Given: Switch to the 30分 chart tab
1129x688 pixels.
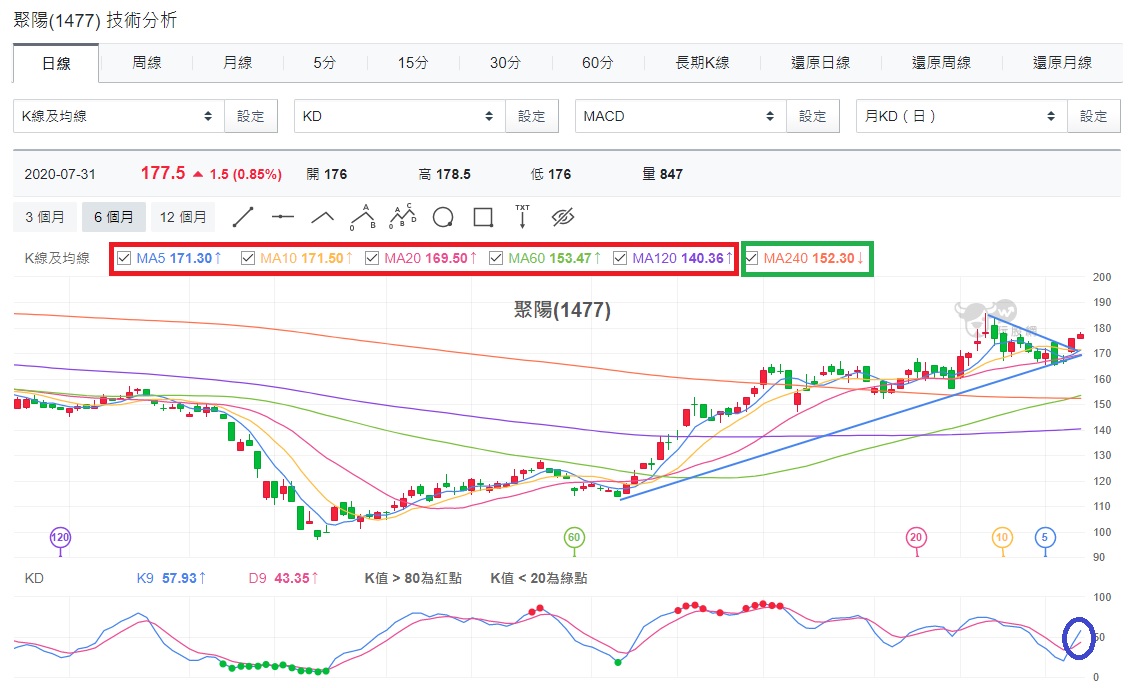Looking at the screenshot, I should click(x=505, y=63).
